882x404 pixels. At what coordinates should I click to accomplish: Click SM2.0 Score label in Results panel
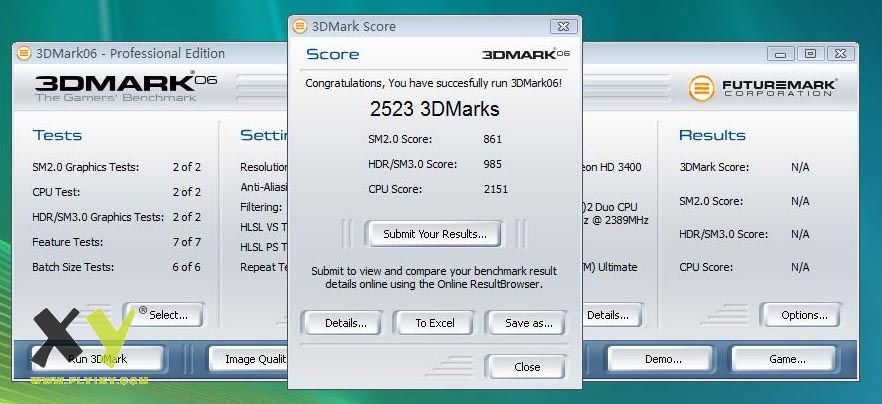click(711, 201)
